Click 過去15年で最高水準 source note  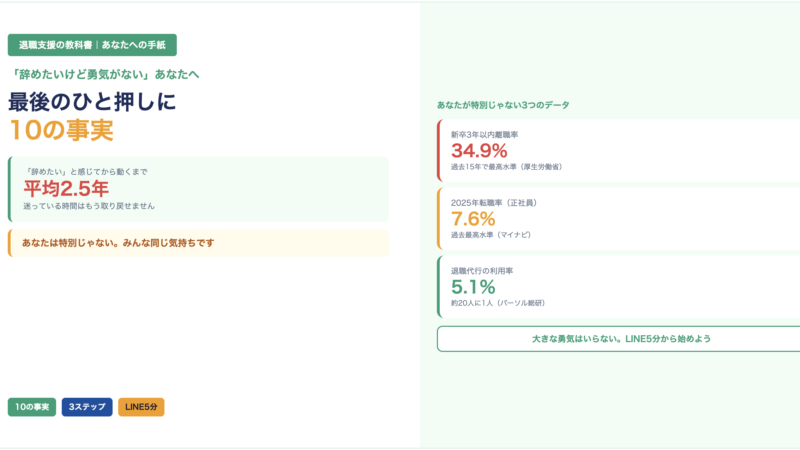[506, 167]
